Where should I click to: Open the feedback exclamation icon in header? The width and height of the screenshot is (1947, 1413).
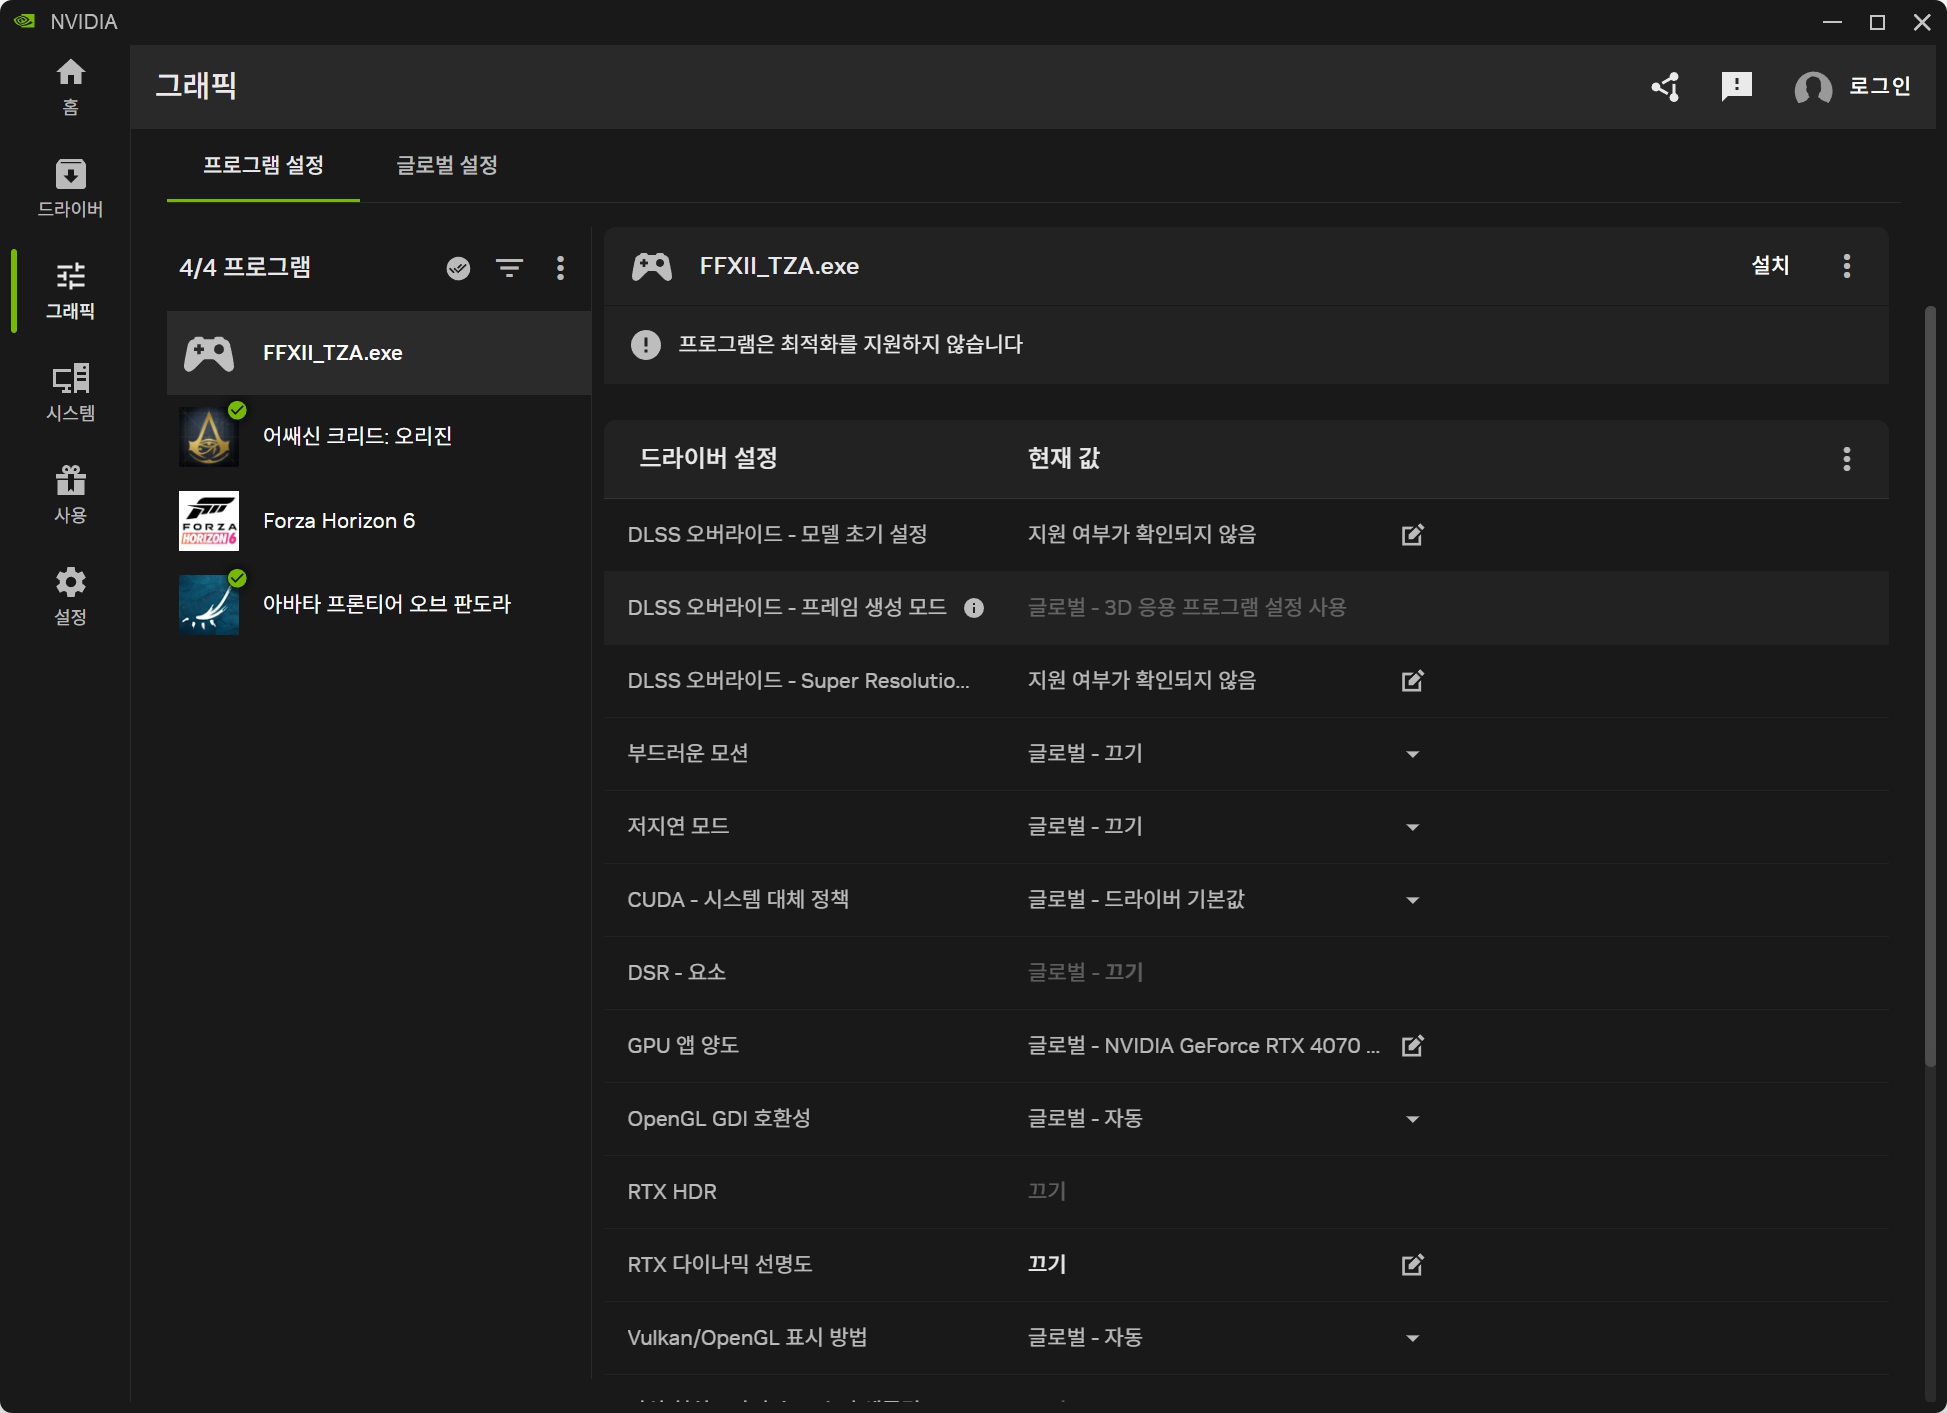click(1737, 87)
